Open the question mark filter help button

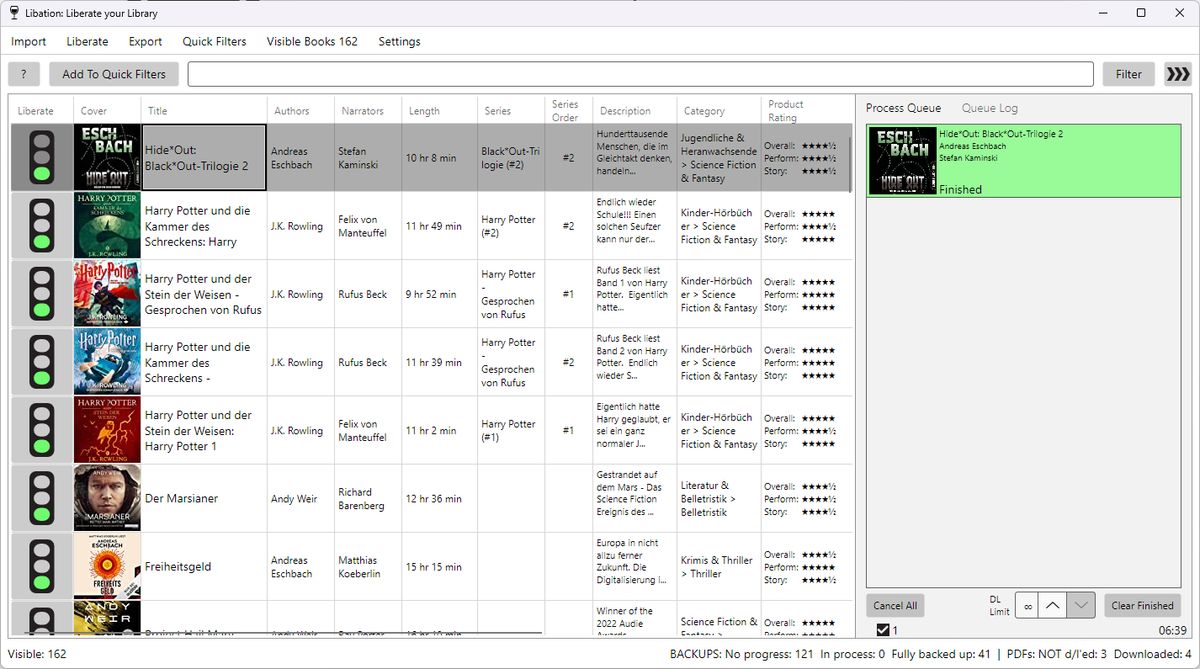tap(24, 74)
